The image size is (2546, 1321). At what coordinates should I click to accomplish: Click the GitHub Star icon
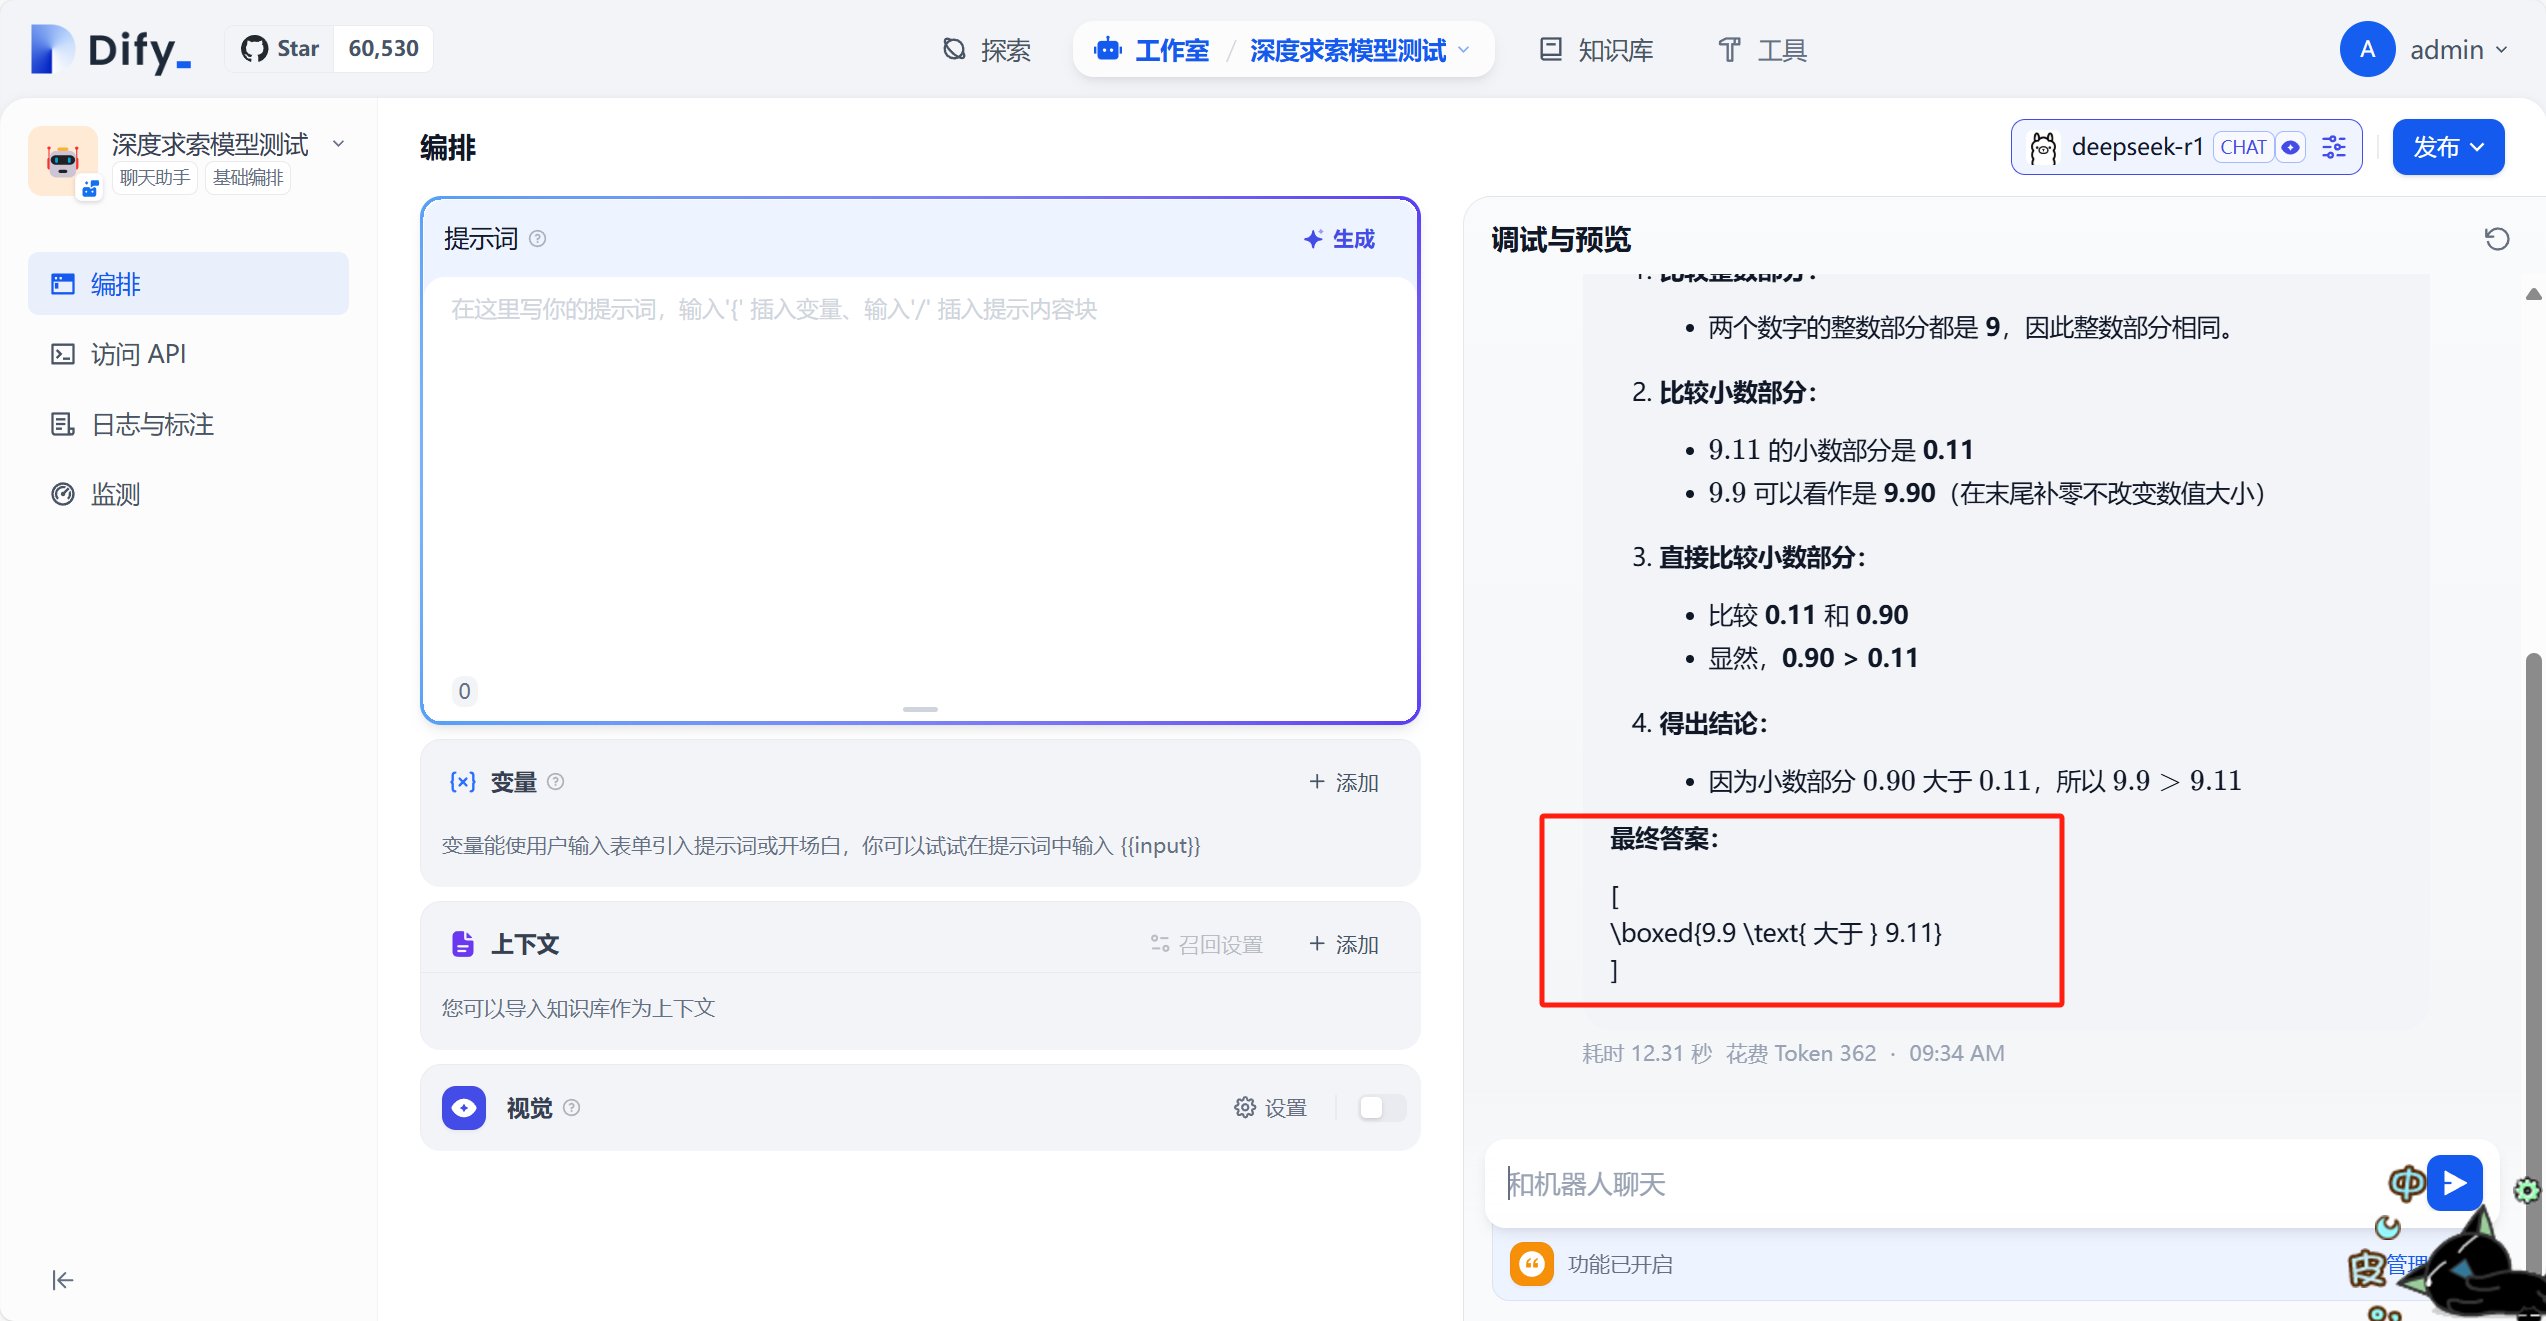255,49
